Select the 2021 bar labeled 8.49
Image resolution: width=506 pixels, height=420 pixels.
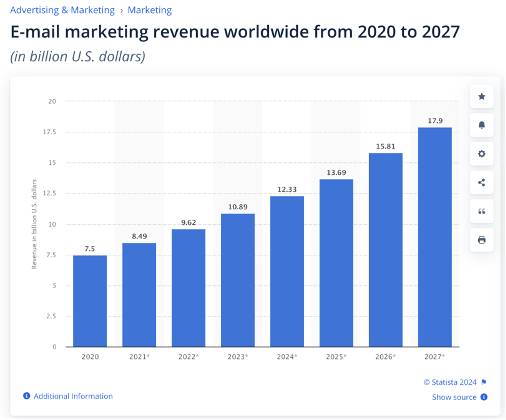pyautogui.click(x=139, y=295)
